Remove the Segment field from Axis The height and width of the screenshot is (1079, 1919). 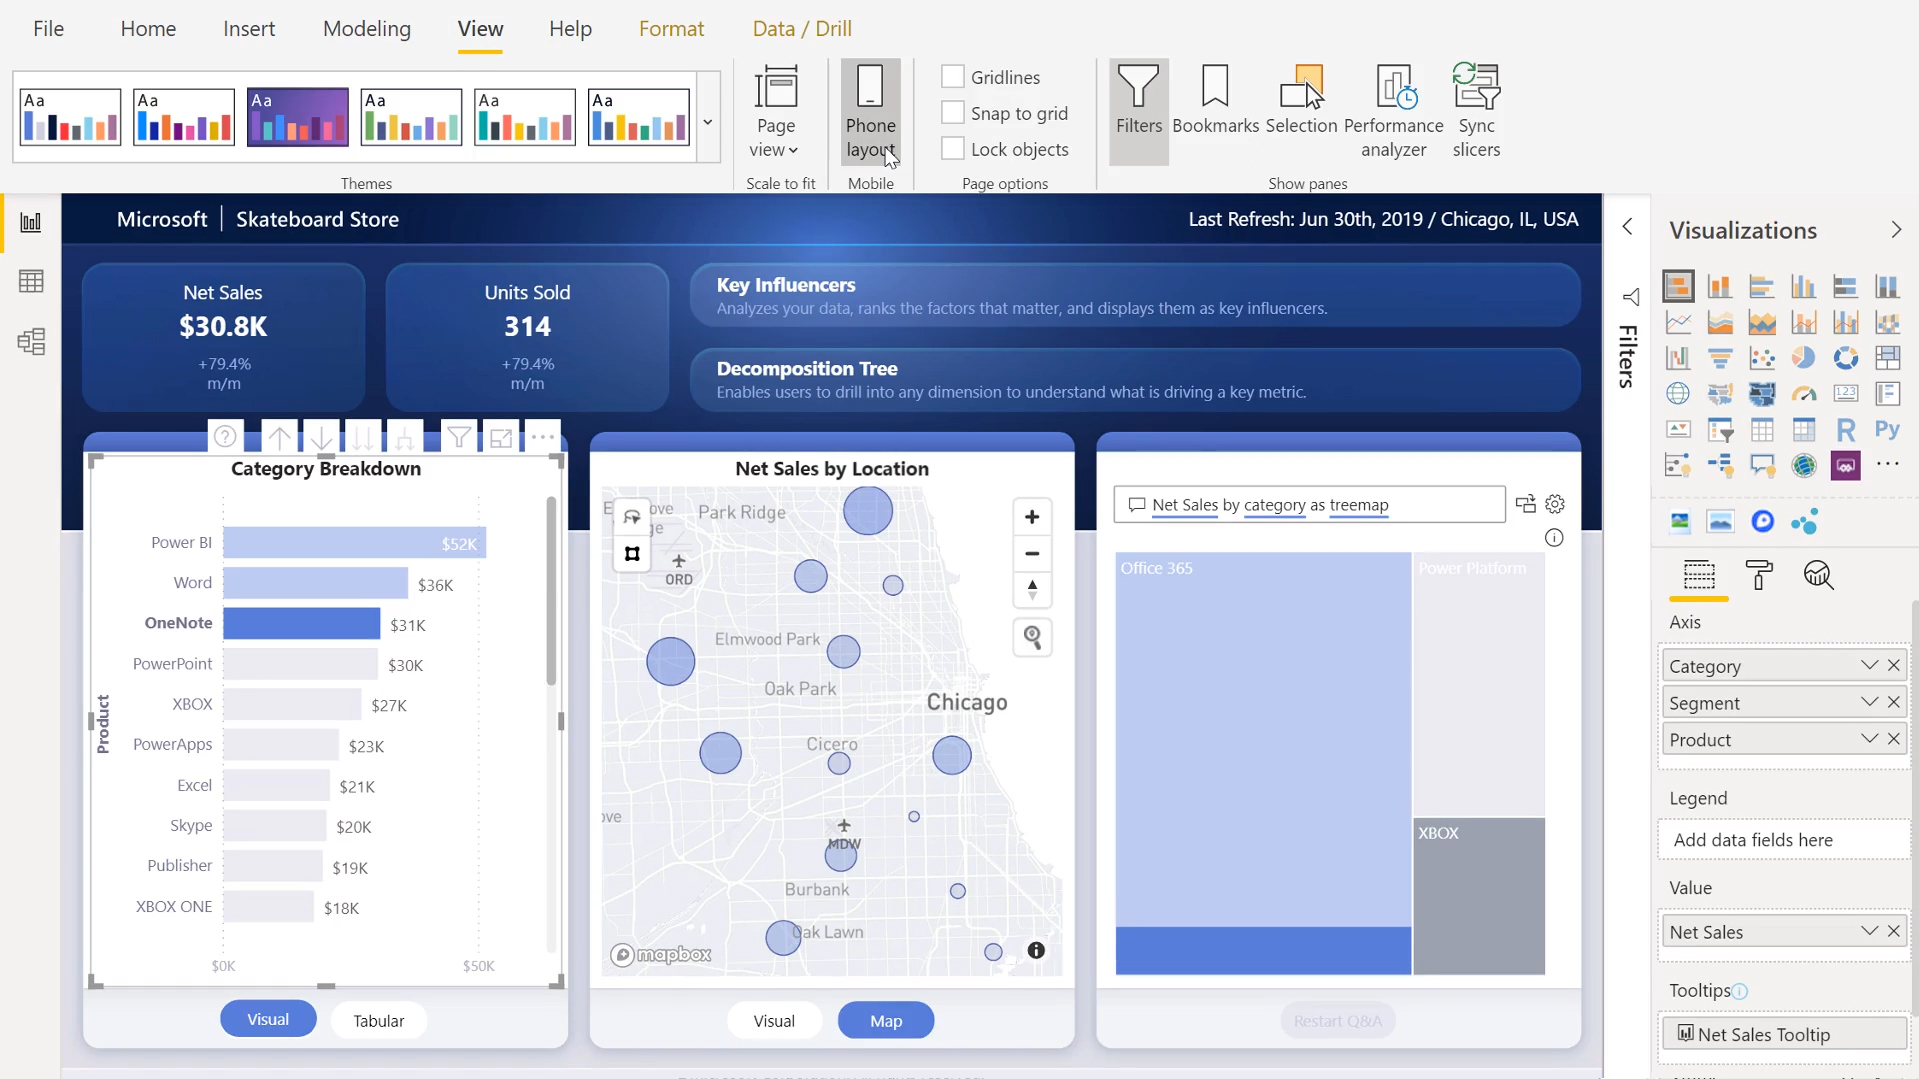[1894, 702]
